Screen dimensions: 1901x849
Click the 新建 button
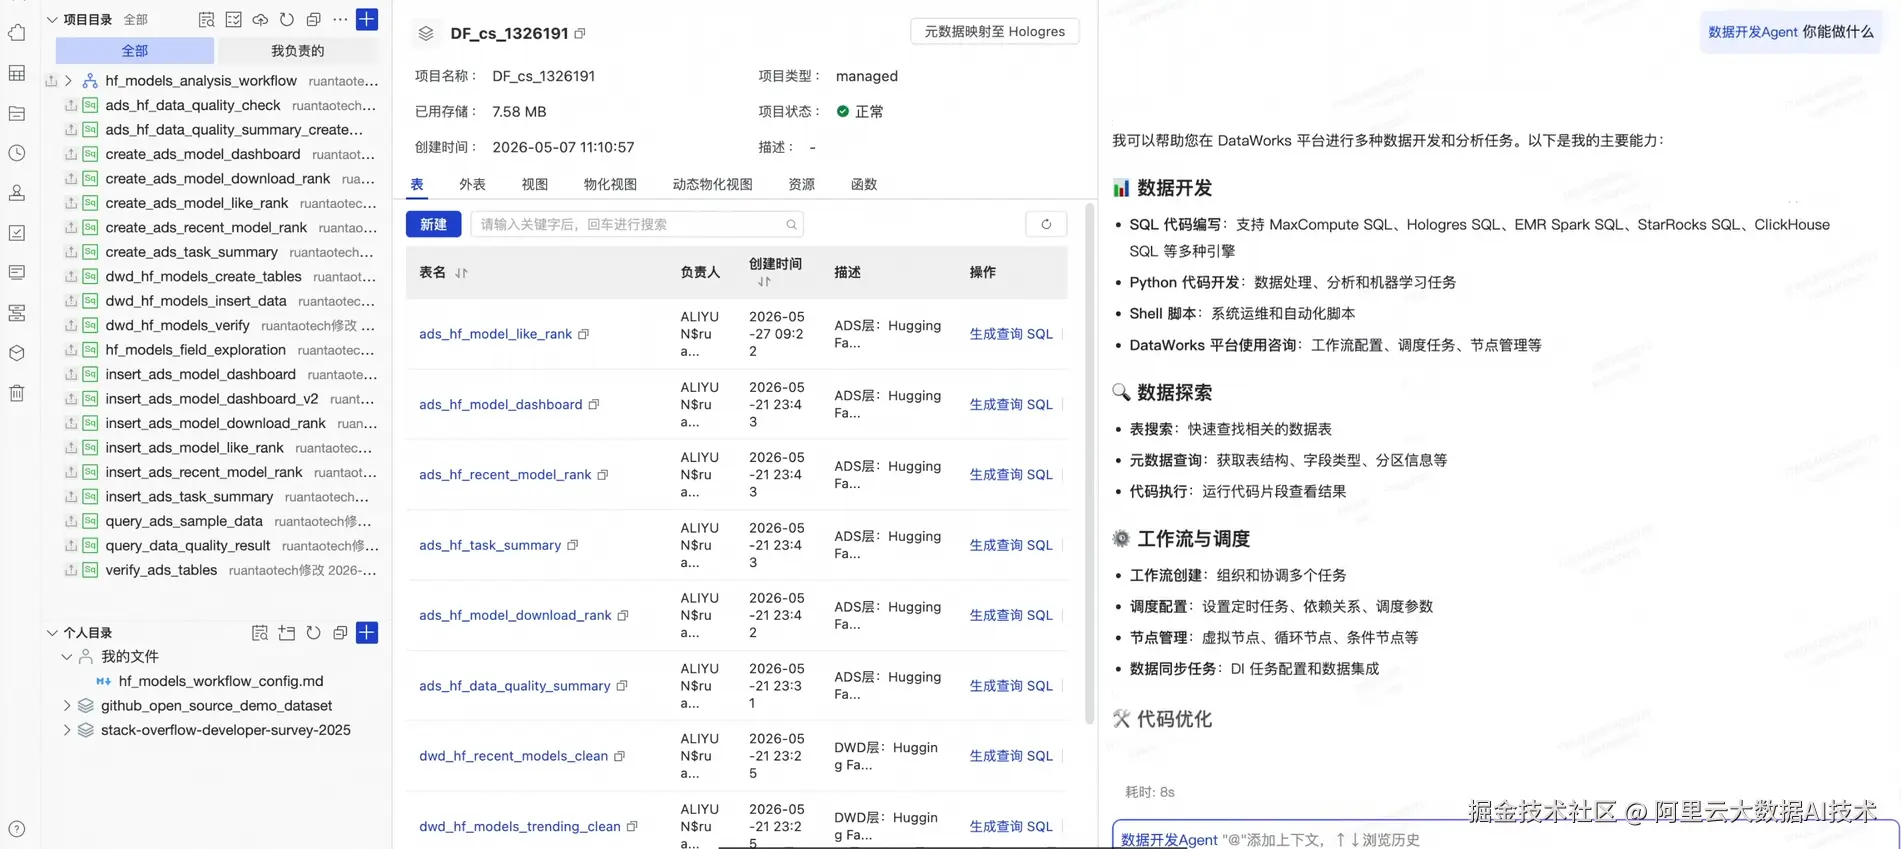coord(433,224)
